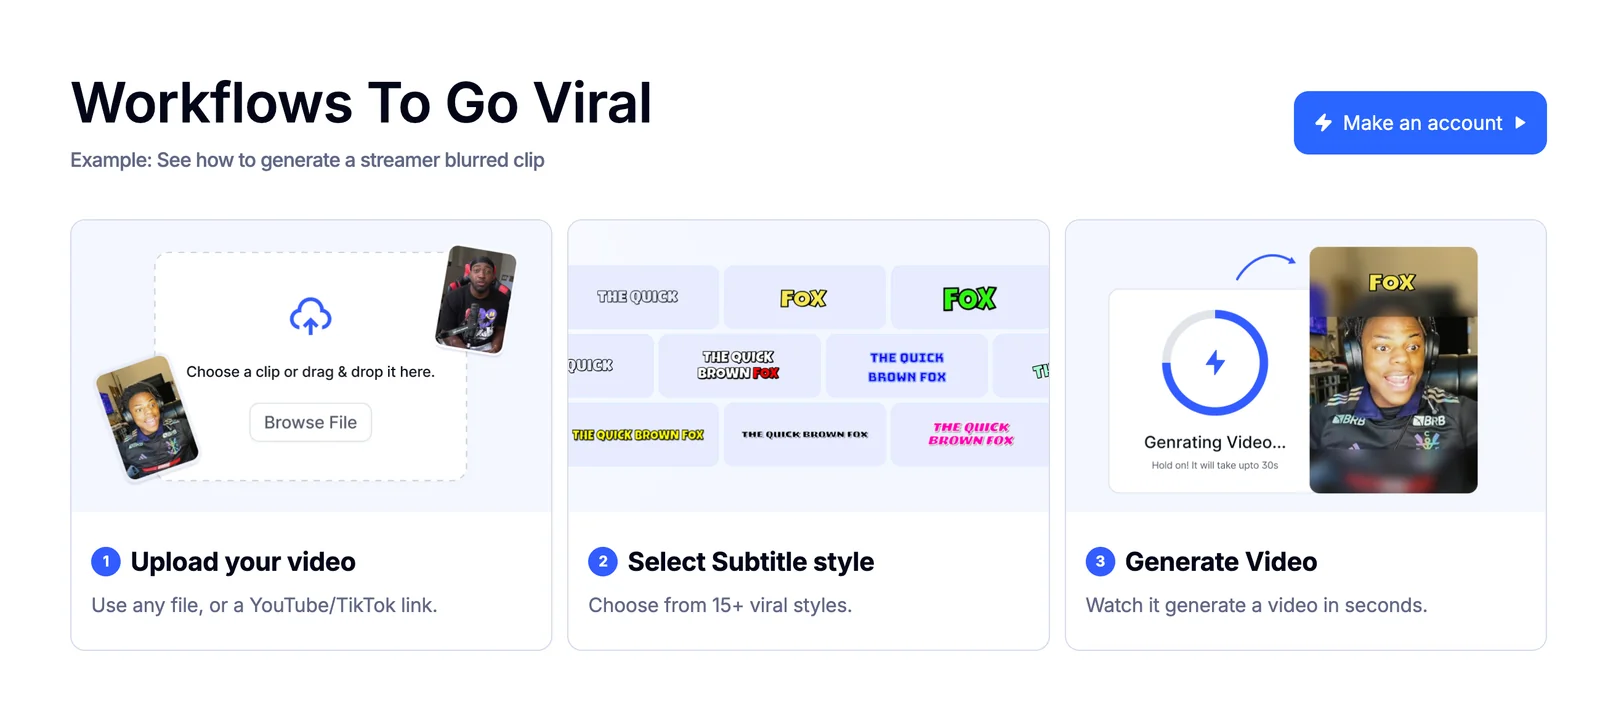Click the step 2 number badge
Image resolution: width=1600 pixels, height=718 pixels.
(x=602, y=562)
